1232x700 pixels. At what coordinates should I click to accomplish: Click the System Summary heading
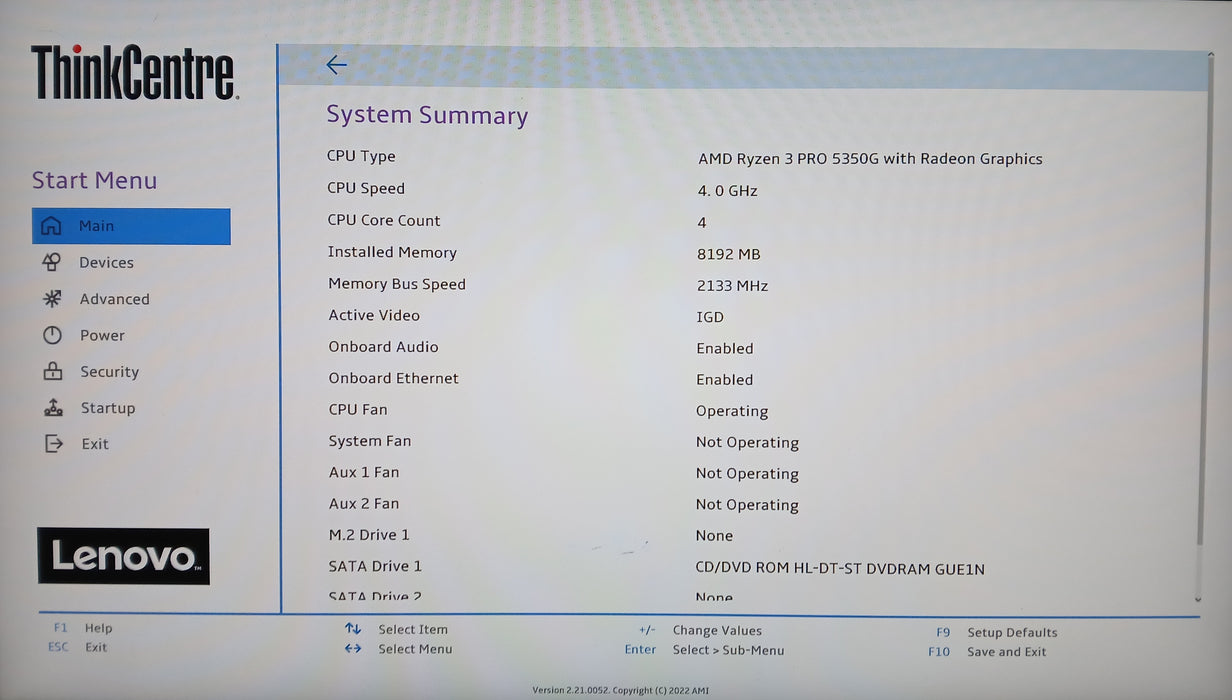427,116
